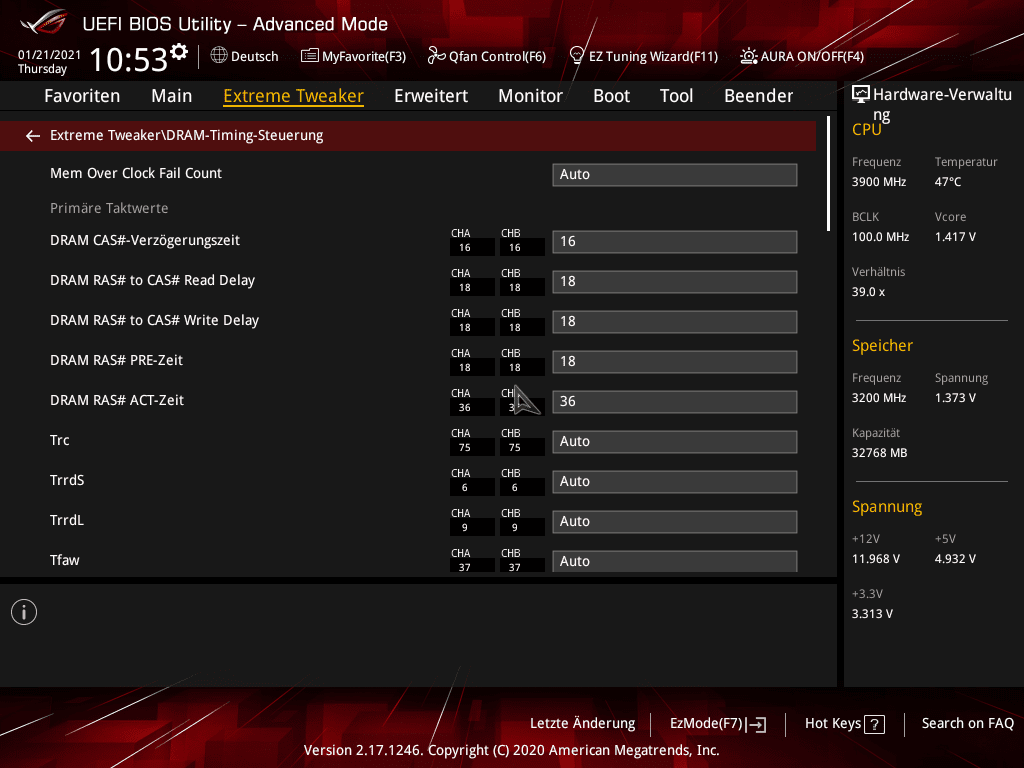Click the EZ Tuning Wizard bulb icon

pyautogui.click(x=577, y=56)
